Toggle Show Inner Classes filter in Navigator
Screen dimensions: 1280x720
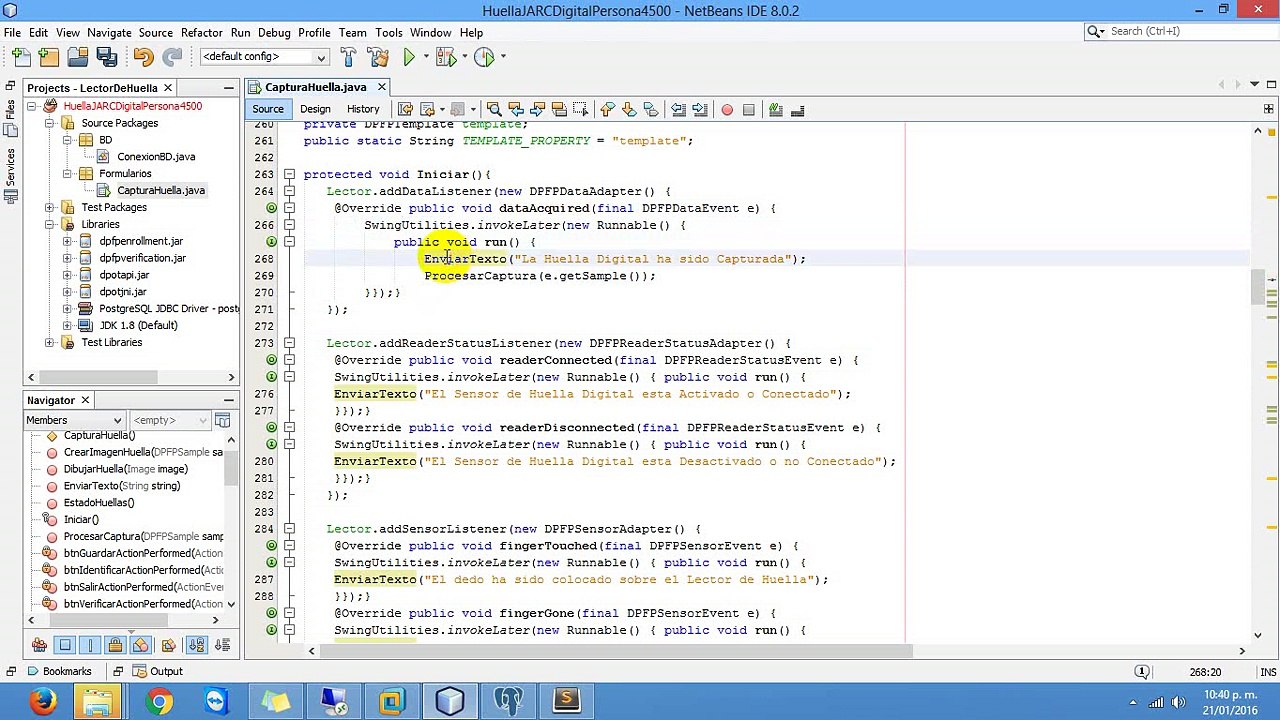(x=141, y=645)
